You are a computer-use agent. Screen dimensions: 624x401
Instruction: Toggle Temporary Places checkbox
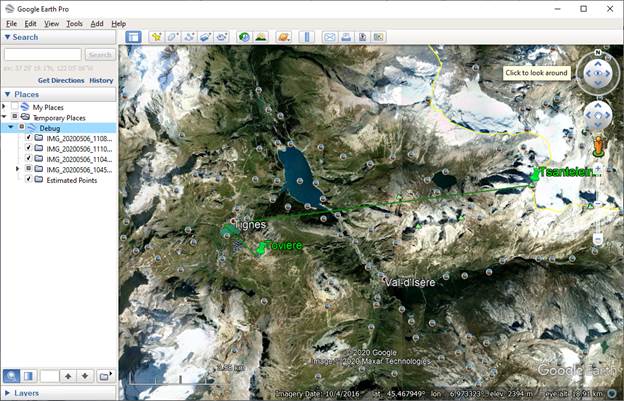[x=15, y=117]
